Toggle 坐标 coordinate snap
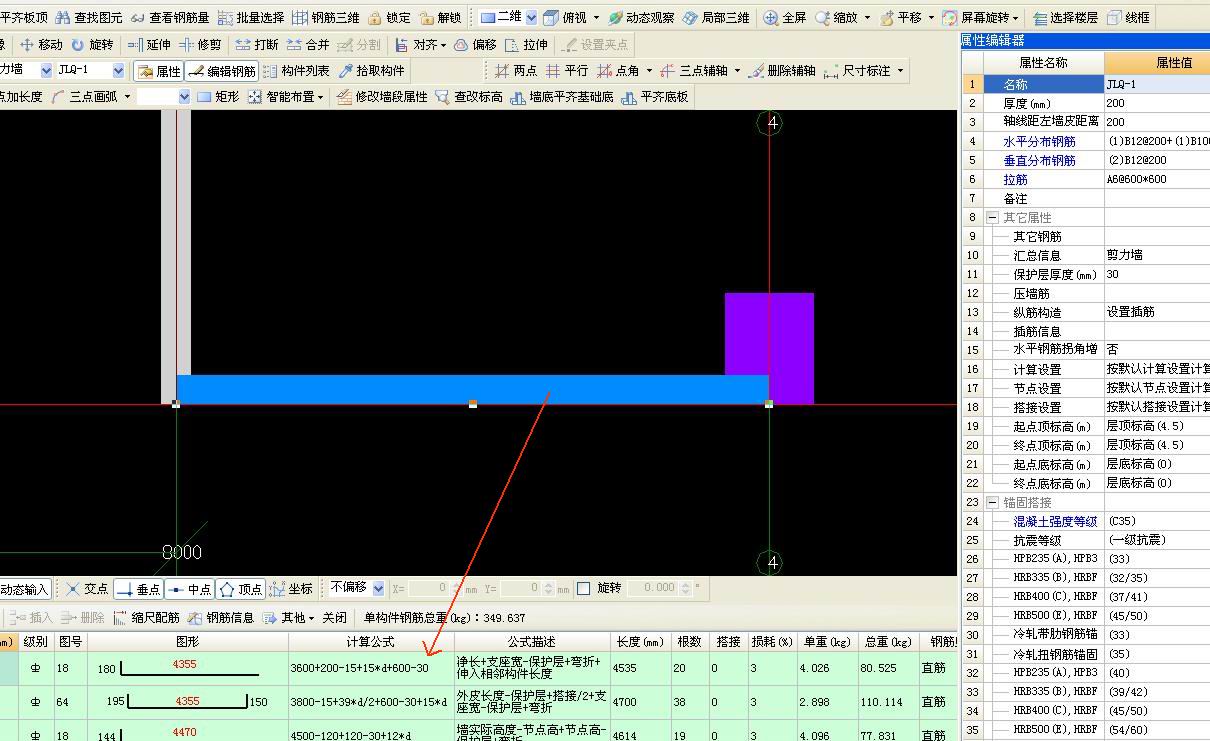1210x741 pixels. click(x=292, y=589)
